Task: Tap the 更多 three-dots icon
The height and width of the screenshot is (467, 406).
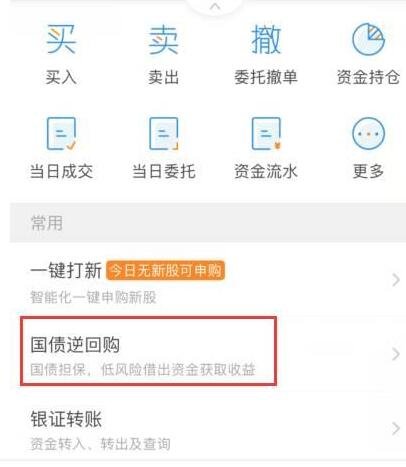Action: [368, 133]
